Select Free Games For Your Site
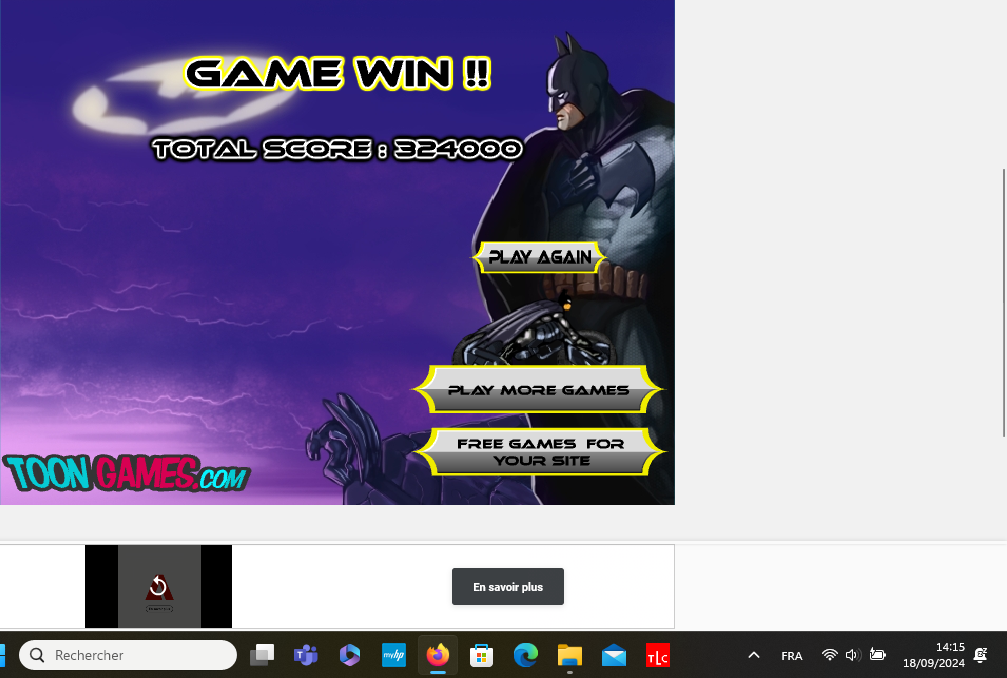Image resolution: width=1007 pixels, height=678 pixels. click(541, 452)
